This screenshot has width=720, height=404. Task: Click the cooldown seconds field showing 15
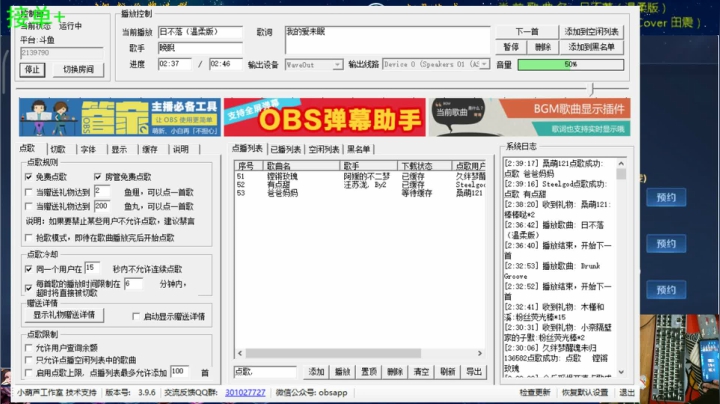pos(92,268)
